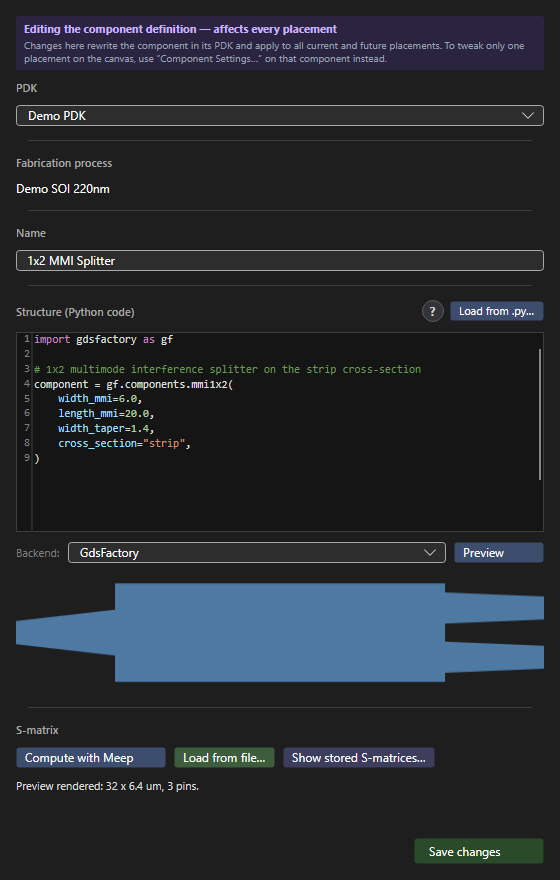Click code line import gdsfactory as gf
560x880 pixels.
[104, 340]
